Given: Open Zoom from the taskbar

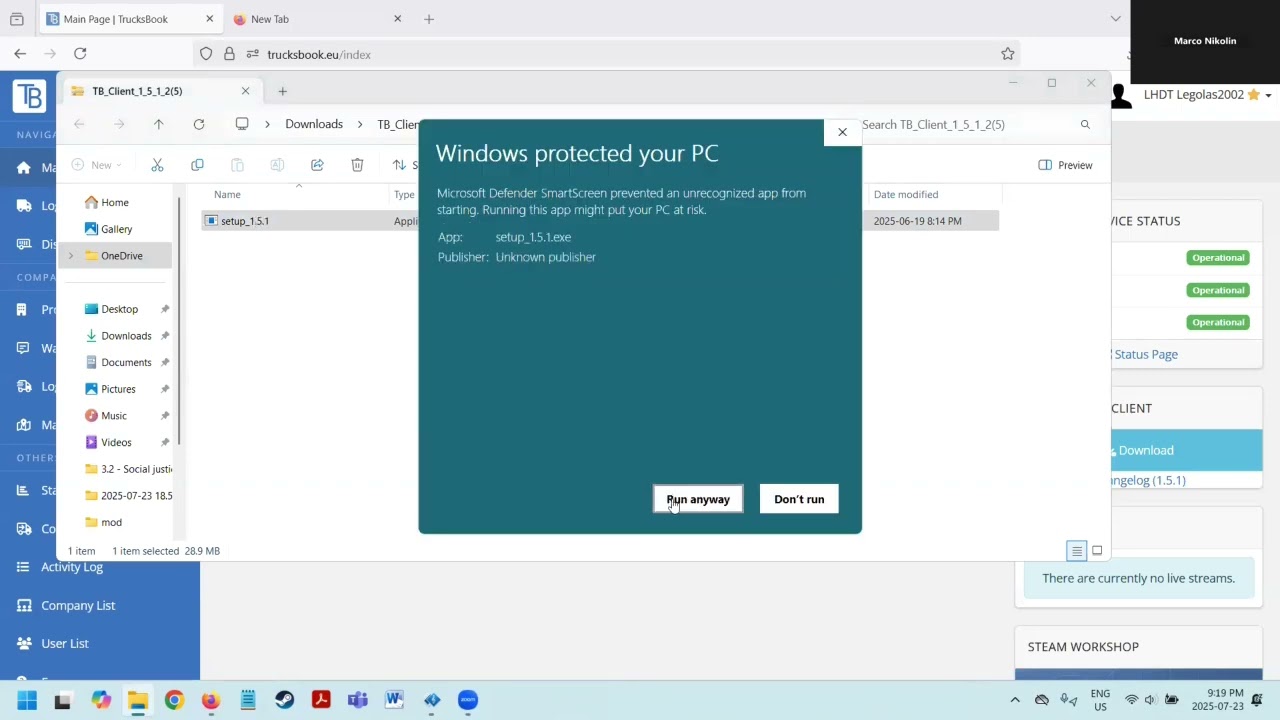Looking at the screenshot, I should pos(468,700).
